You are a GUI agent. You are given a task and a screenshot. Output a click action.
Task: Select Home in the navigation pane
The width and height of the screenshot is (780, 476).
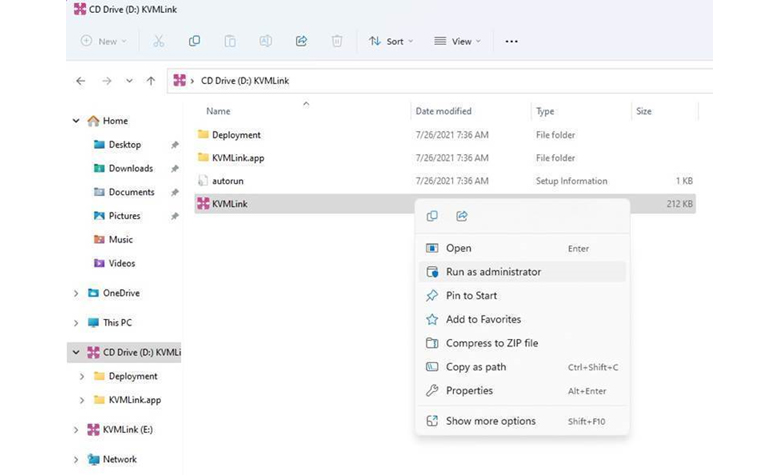tap(115, 120)
